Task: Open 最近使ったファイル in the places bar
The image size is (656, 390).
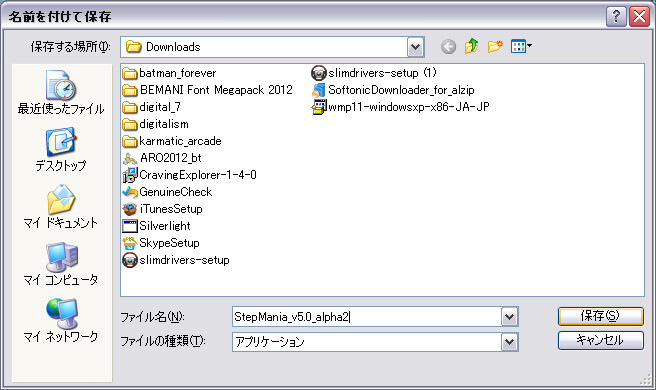Action: coord(61,93)
